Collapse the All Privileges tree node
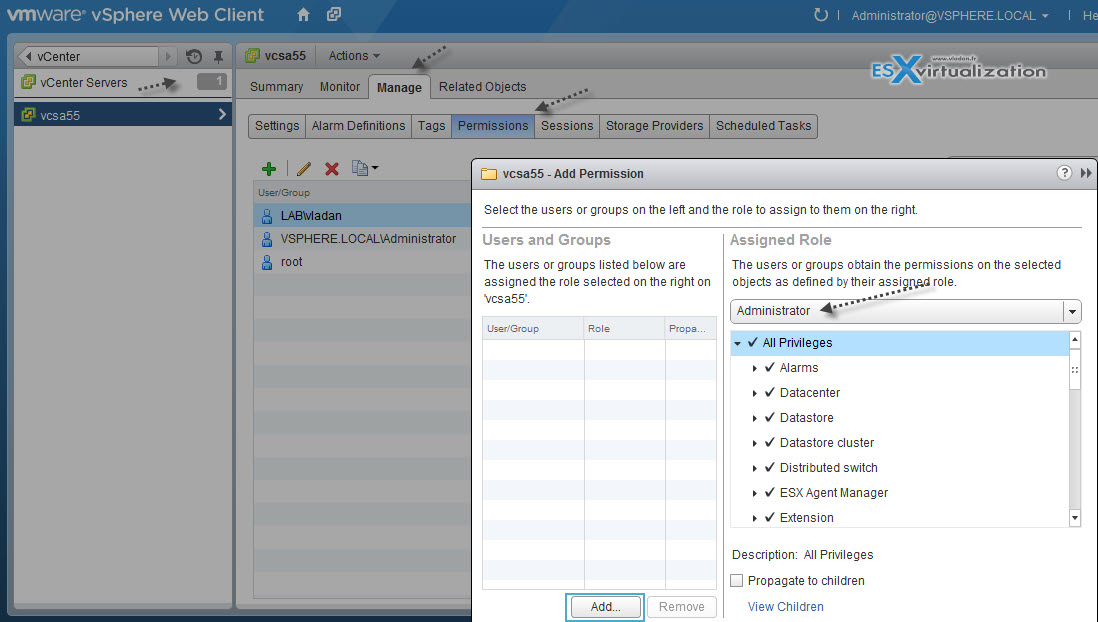Viewport: 1098px width, 622px height. pos(737,343)
